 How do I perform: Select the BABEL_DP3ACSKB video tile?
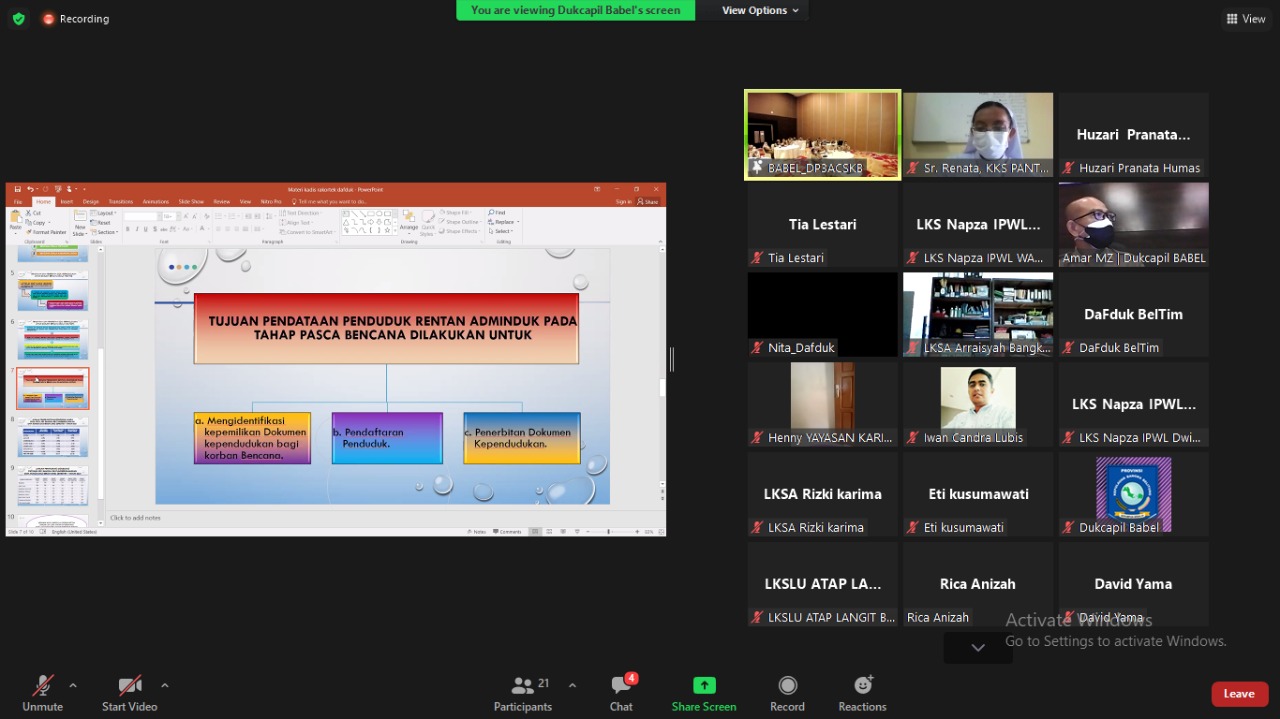coord(822,135)
